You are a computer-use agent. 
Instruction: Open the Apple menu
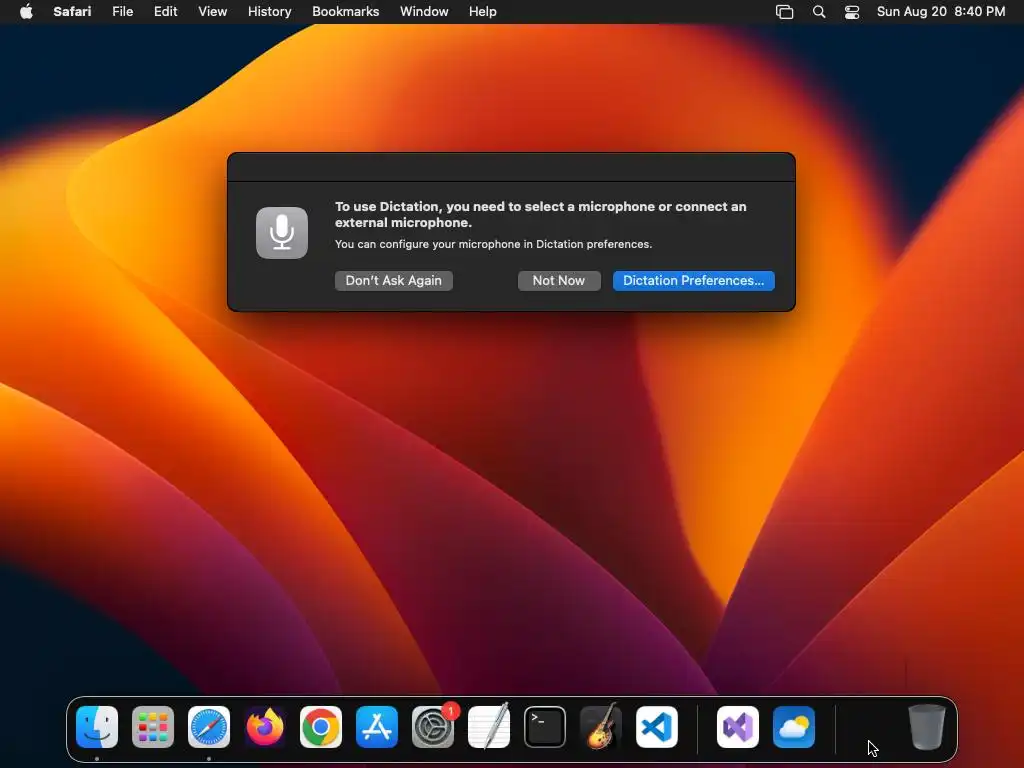pos(26,12)
